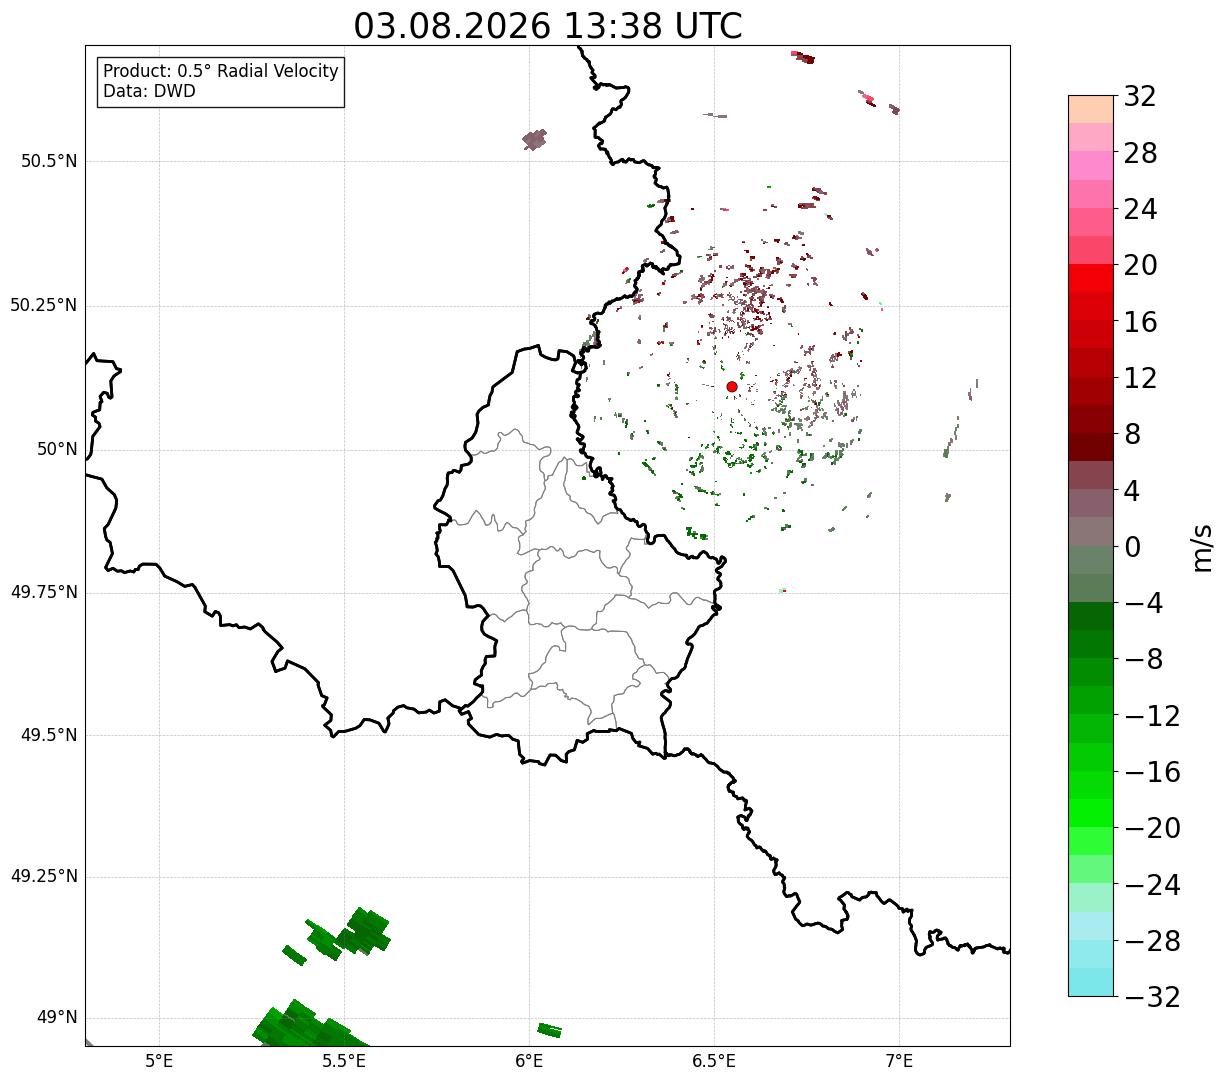
Task: Pick the bright red 20 m/s colorbar band
Action: [x=1091, y=278]
